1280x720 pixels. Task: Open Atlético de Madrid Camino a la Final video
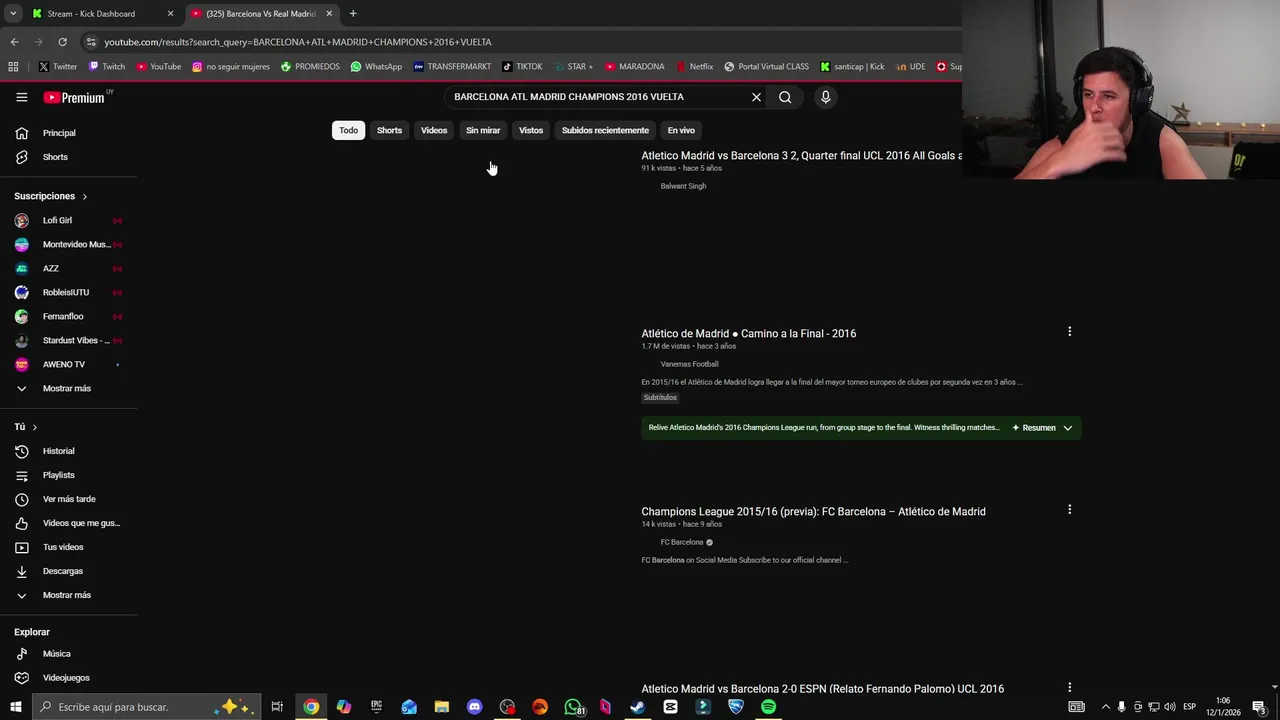click(x=748, y=334)
